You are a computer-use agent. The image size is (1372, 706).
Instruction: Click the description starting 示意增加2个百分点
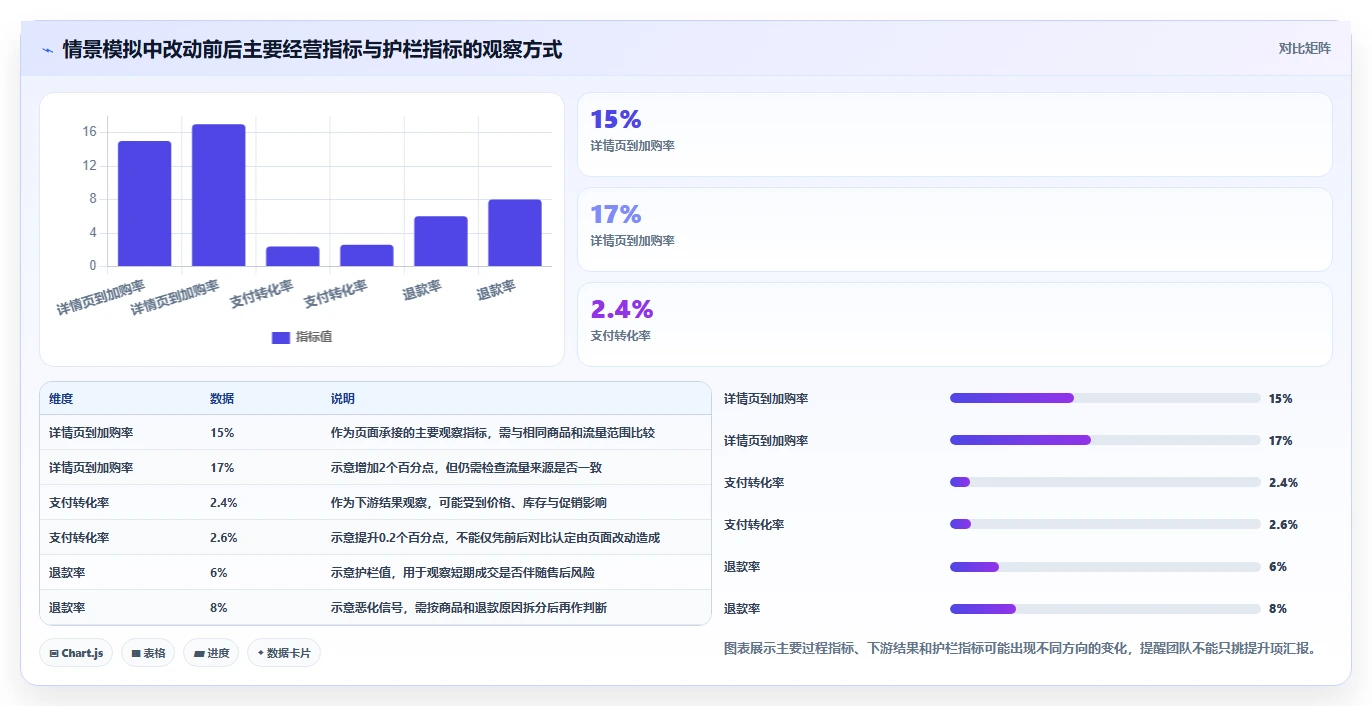(x=467, y=468)
